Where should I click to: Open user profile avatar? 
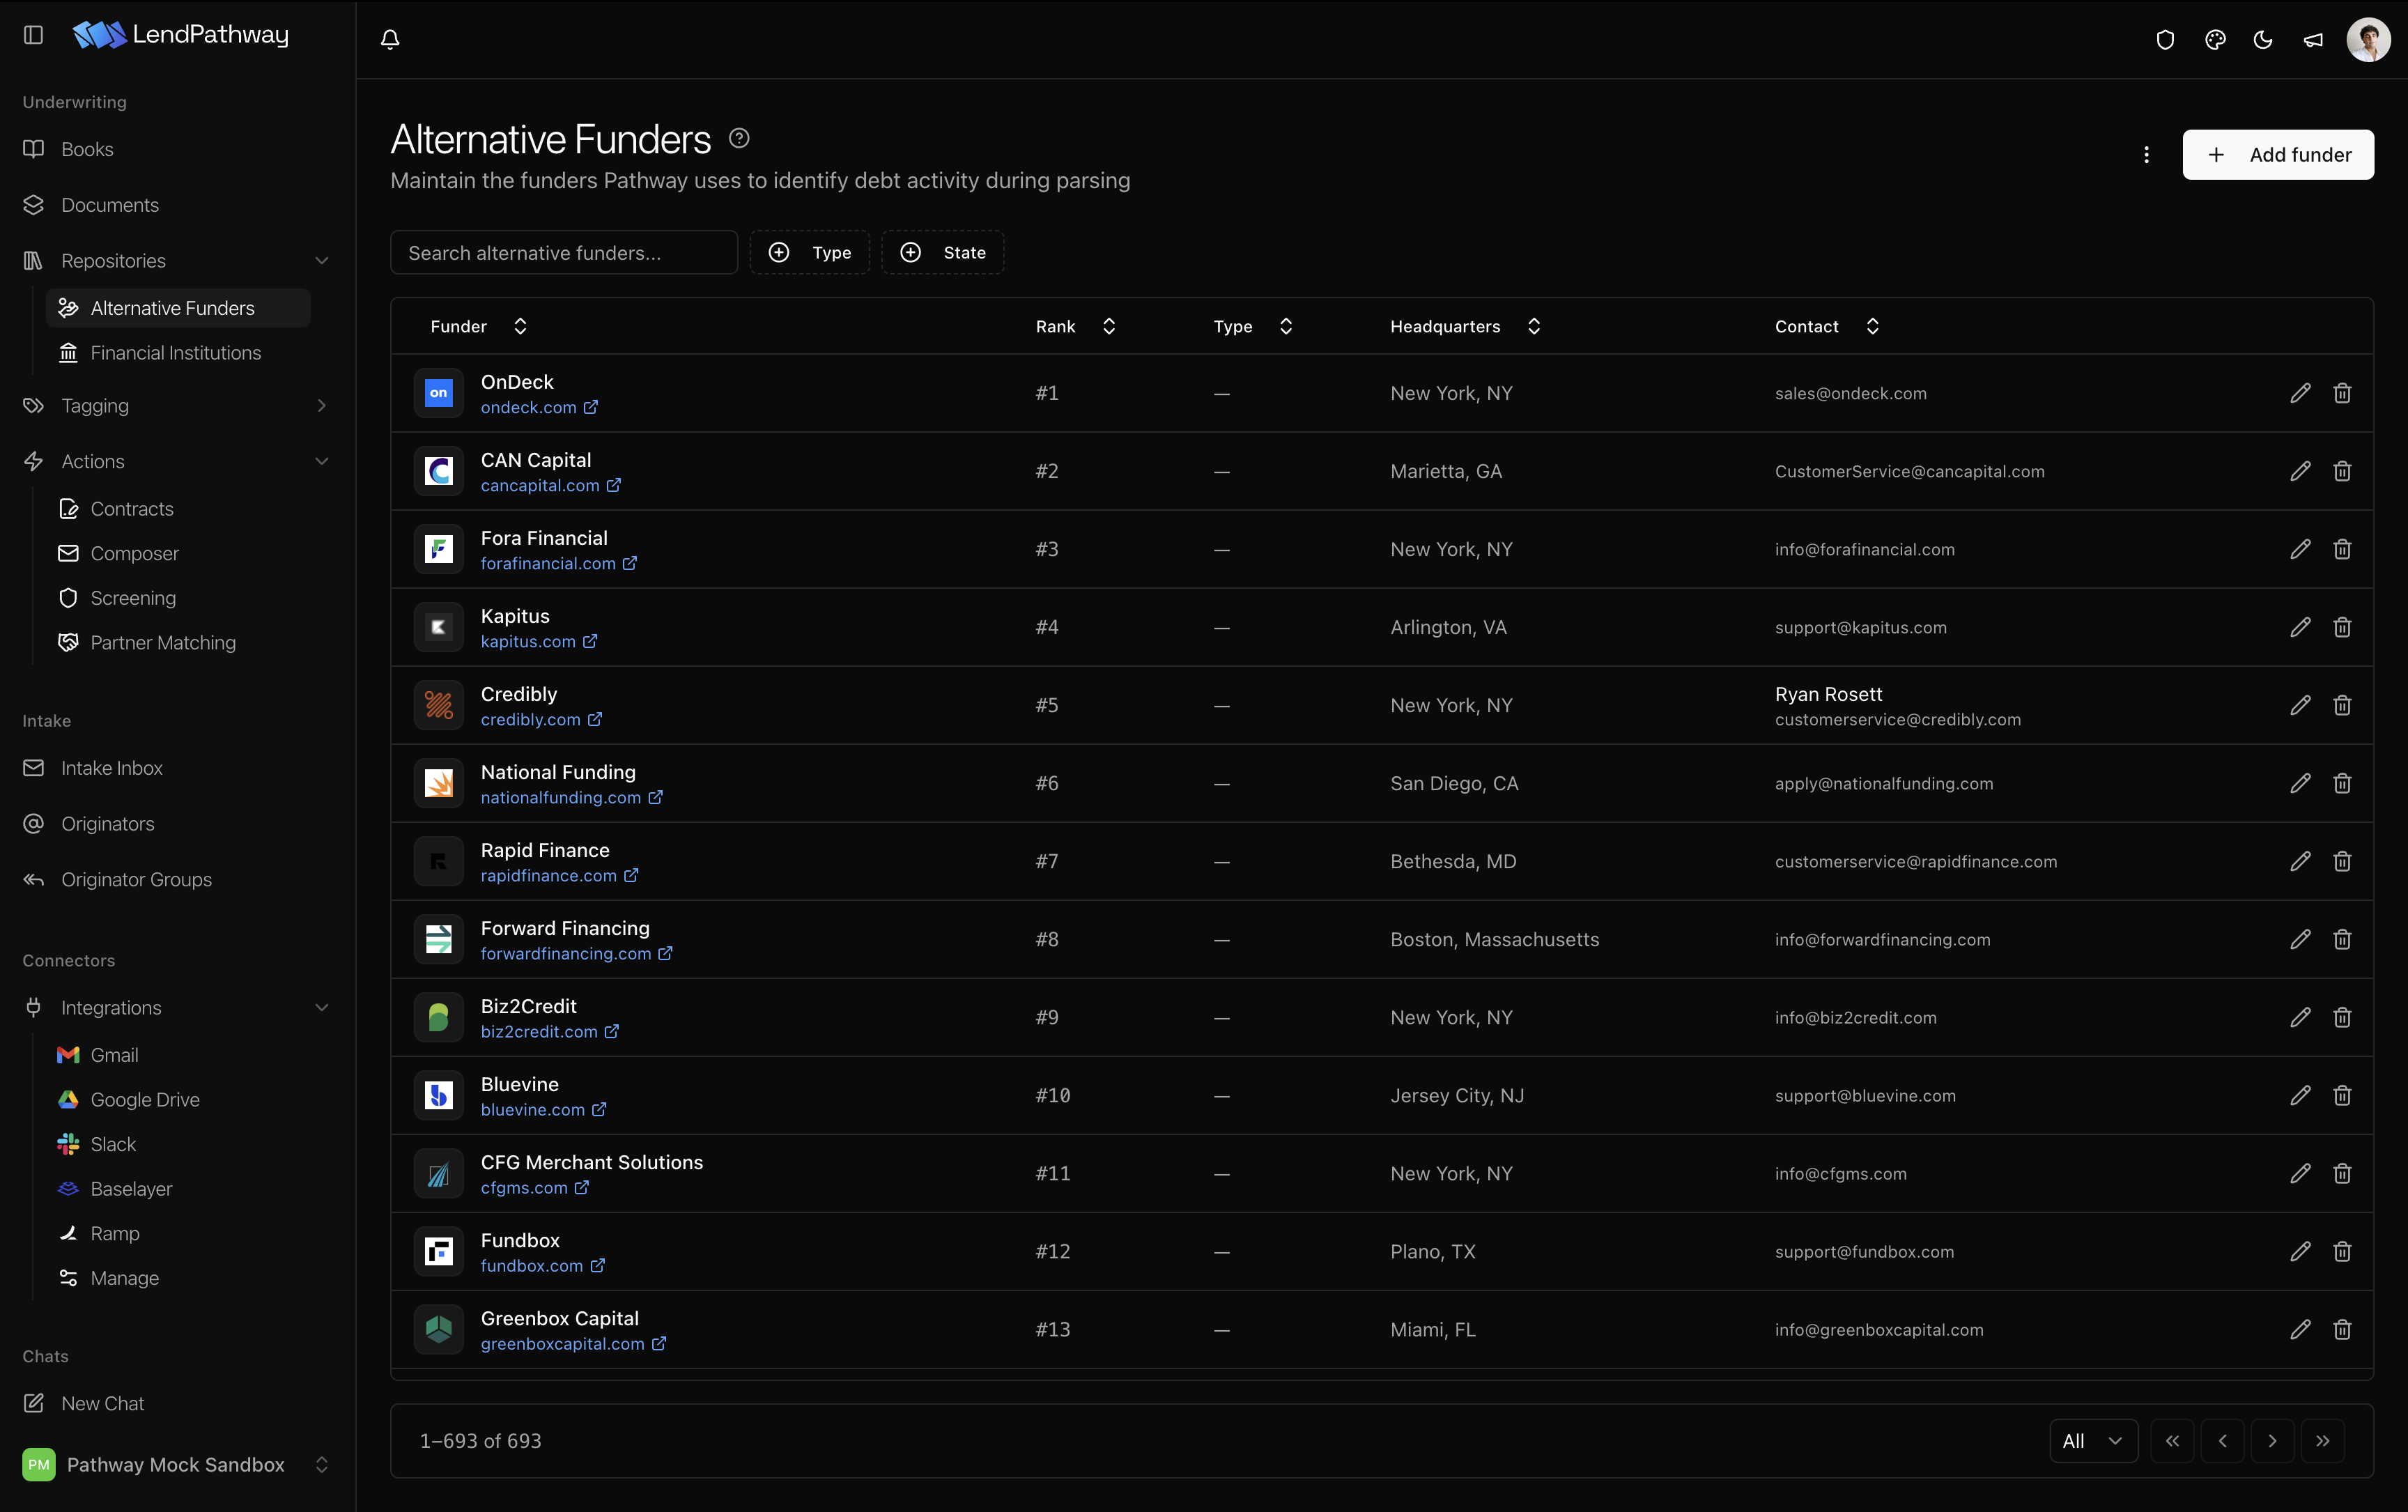2368,40
